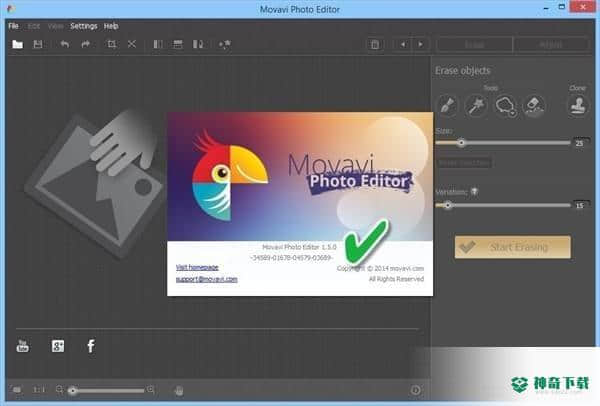Click the mirror/flip compare toolbar icon
This screenshot has width=600, height=406.
click(x=198, y=44)
